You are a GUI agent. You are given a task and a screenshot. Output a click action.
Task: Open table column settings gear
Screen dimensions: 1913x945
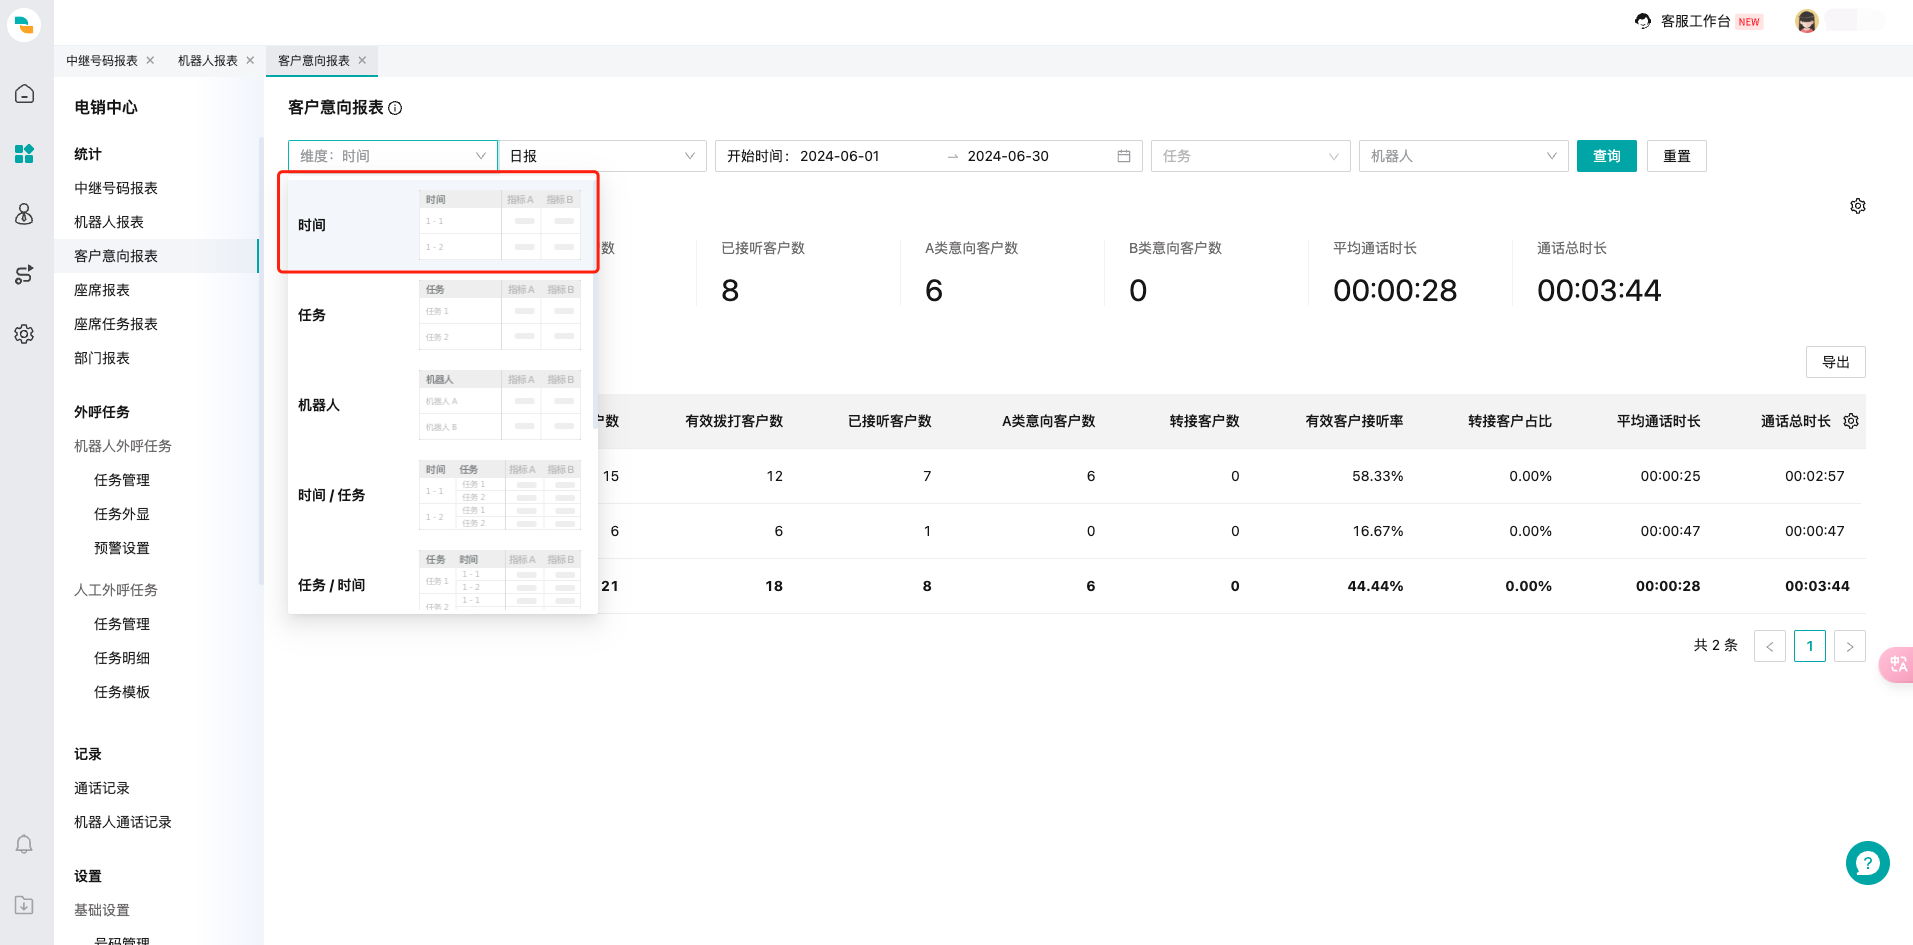click(x=1851, y=421)
